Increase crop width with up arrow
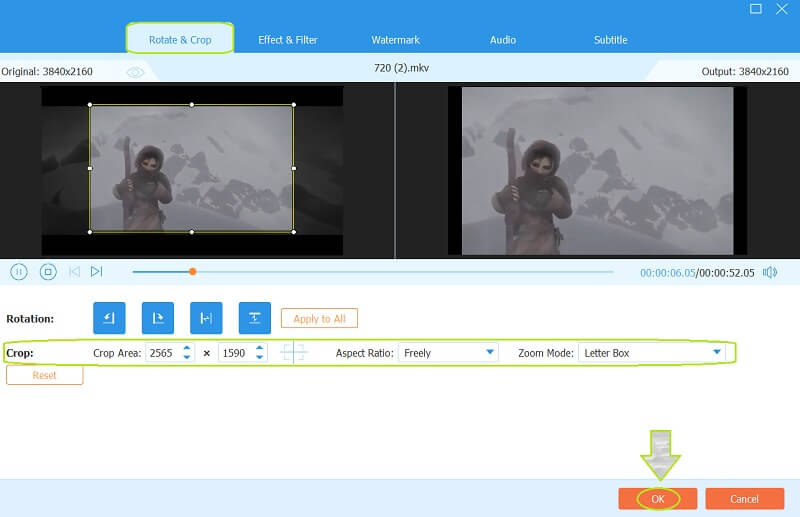Screen dimensions: 800x517 pyautogui.click(x=187, y=348)
